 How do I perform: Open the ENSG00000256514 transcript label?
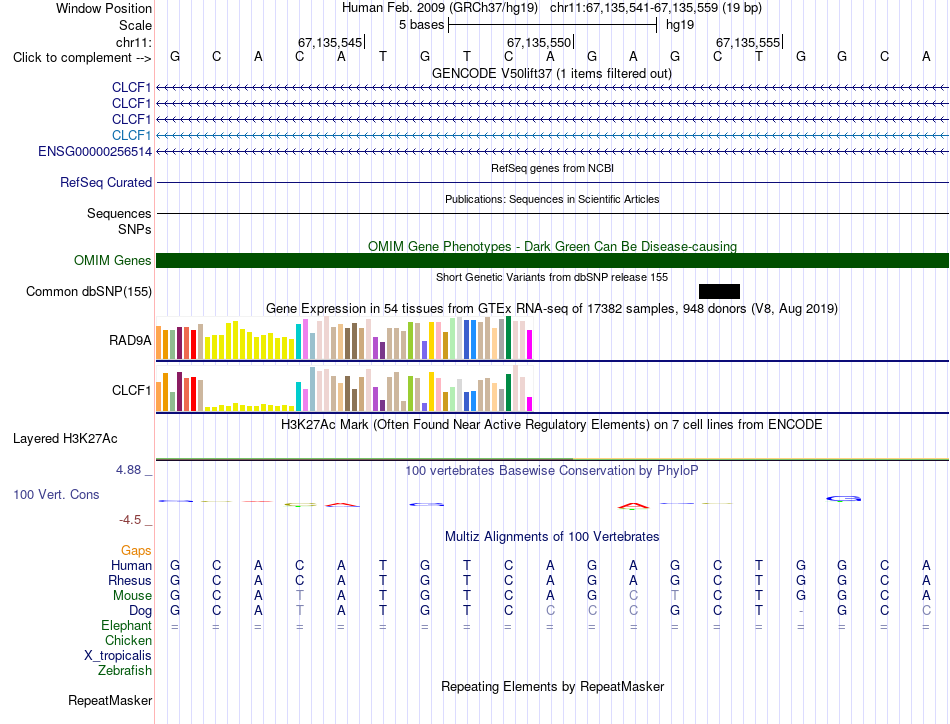pyautogui.click(x=95, y=151)
